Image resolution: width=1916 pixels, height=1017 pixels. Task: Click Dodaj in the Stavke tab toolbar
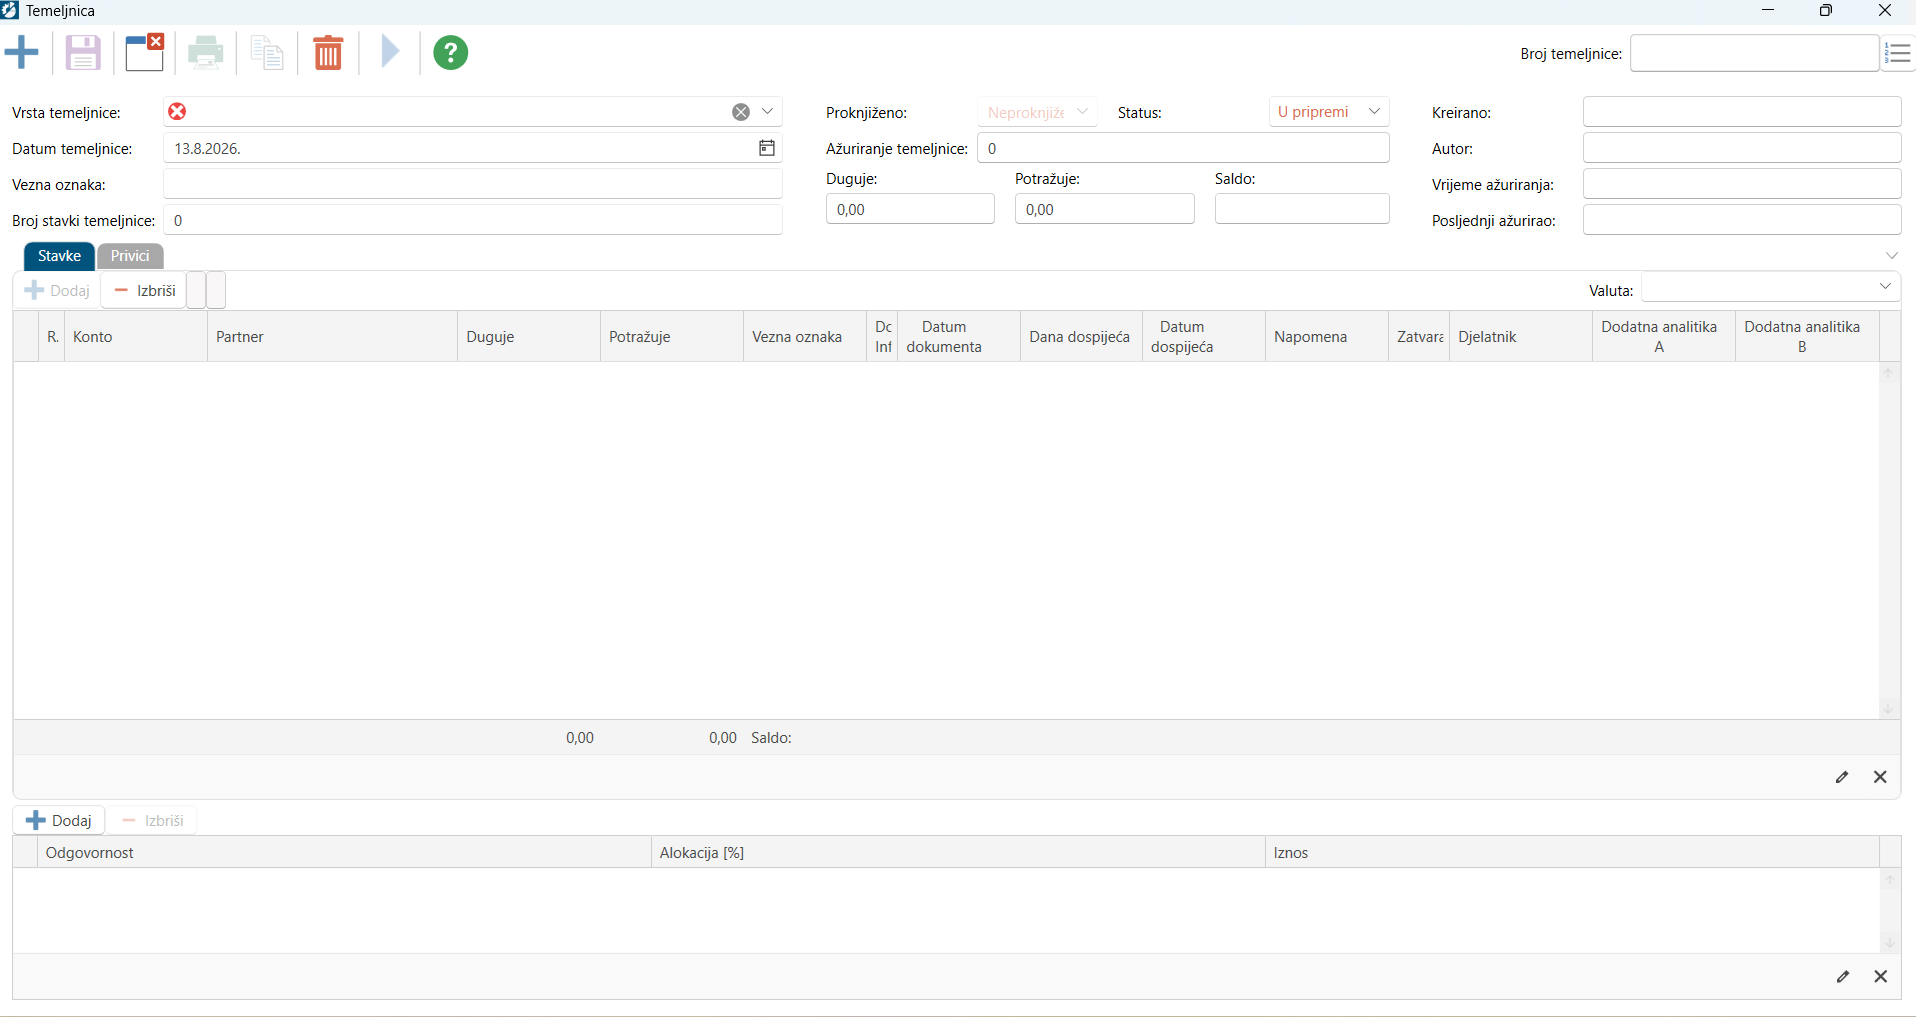pyautogui.click(x=57, y=290)
